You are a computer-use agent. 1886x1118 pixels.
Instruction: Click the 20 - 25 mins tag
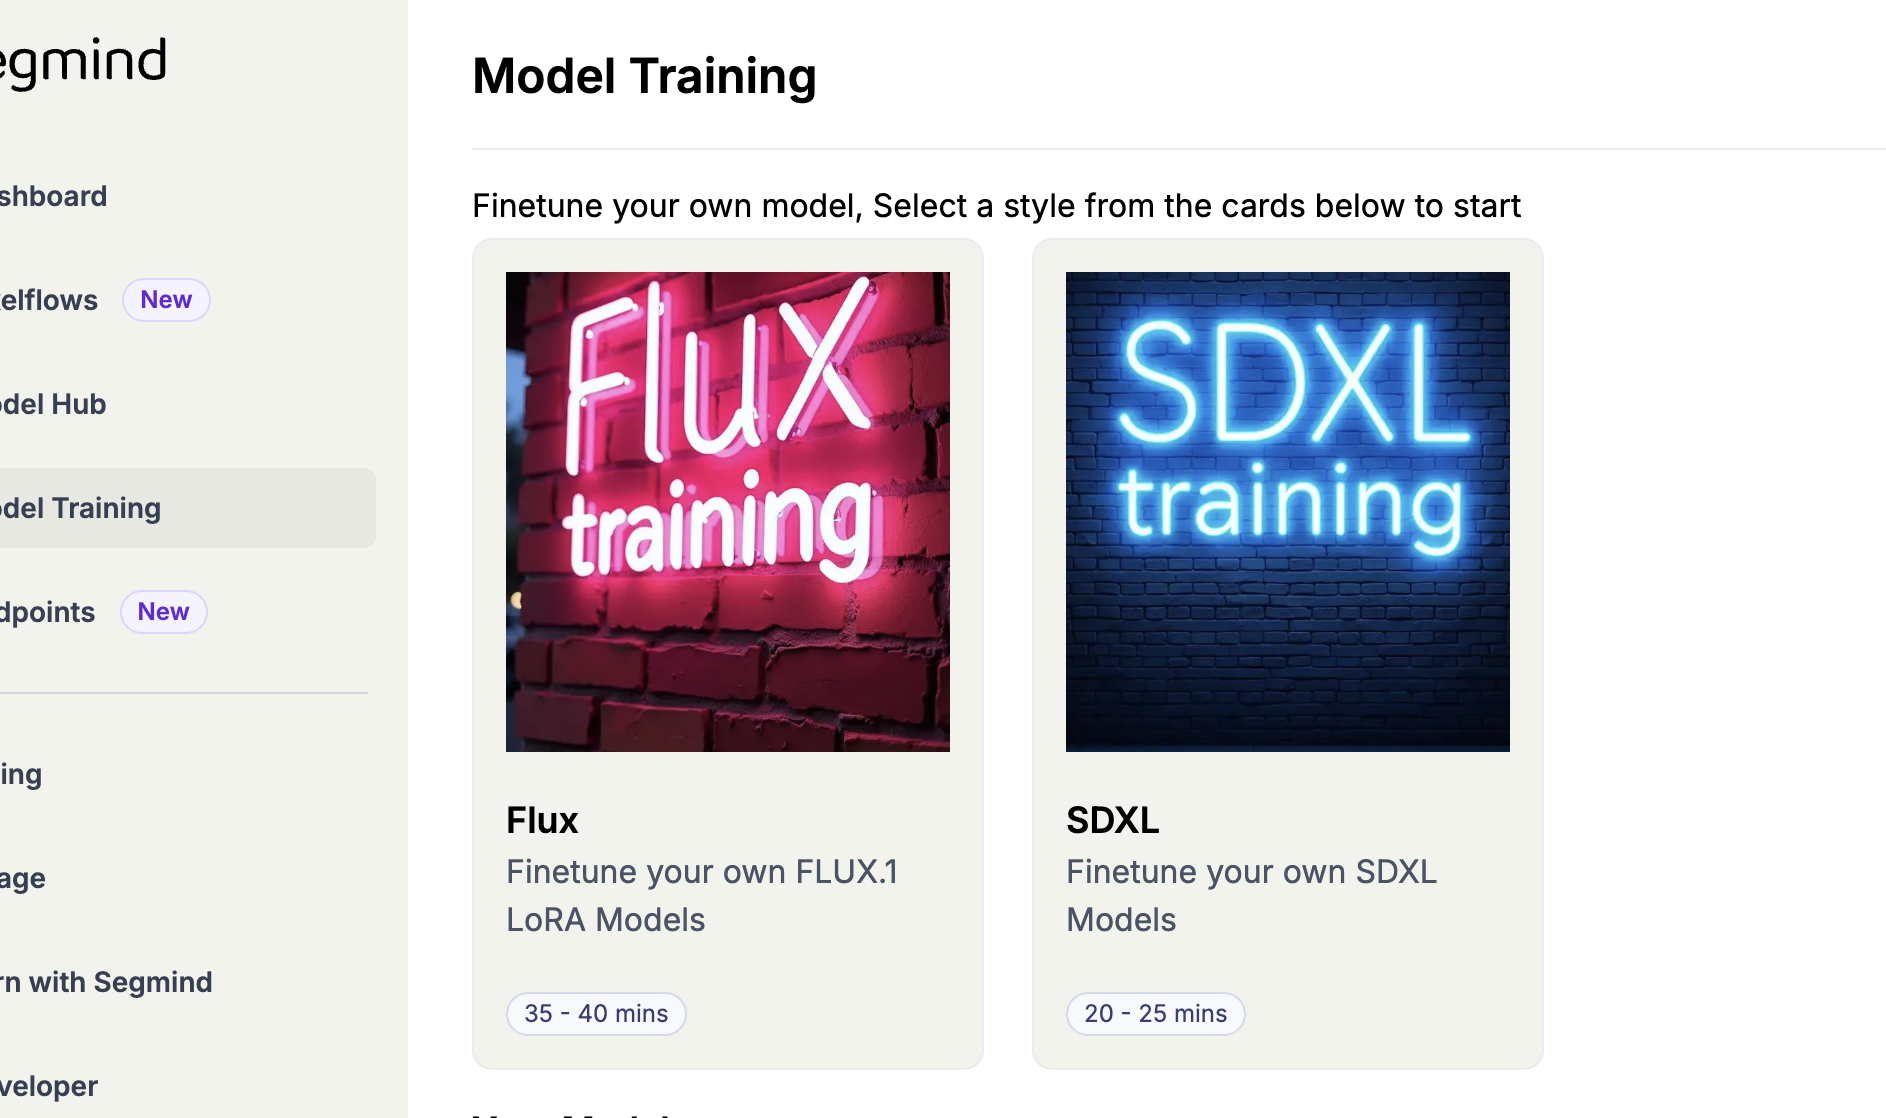tap(1156, 1014)
